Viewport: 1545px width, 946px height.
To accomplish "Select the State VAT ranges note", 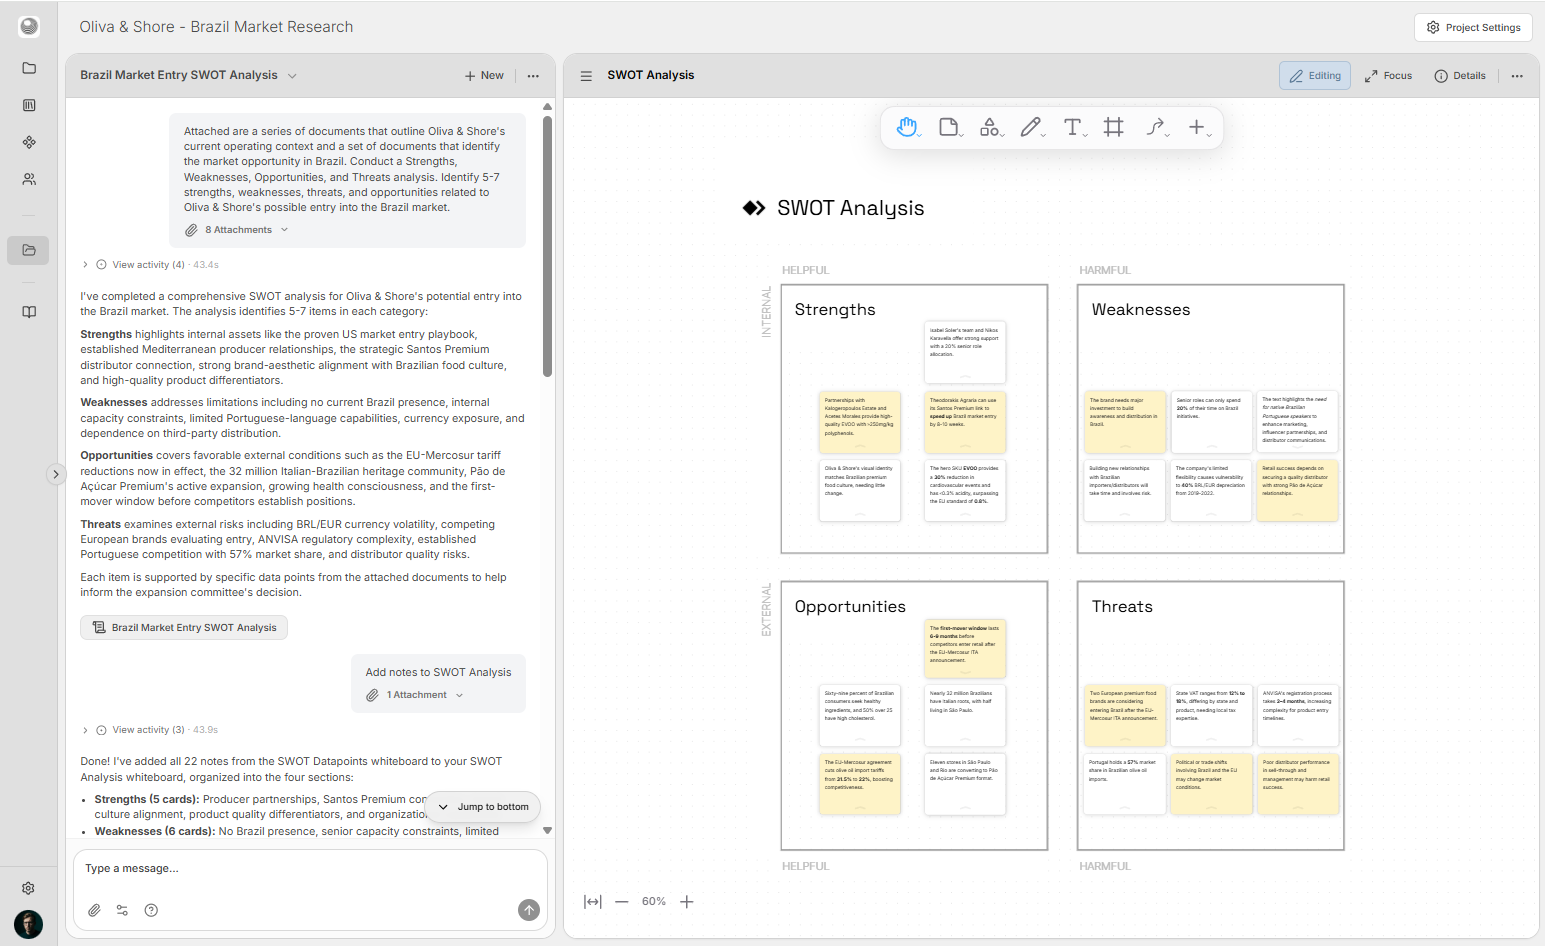I will [1211, 715].
